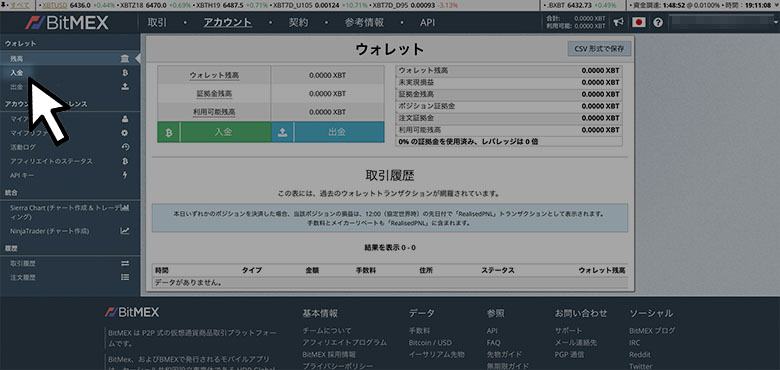Click the ステータス column header
This screenshot has height=370, width=780.
click(497, 271)
